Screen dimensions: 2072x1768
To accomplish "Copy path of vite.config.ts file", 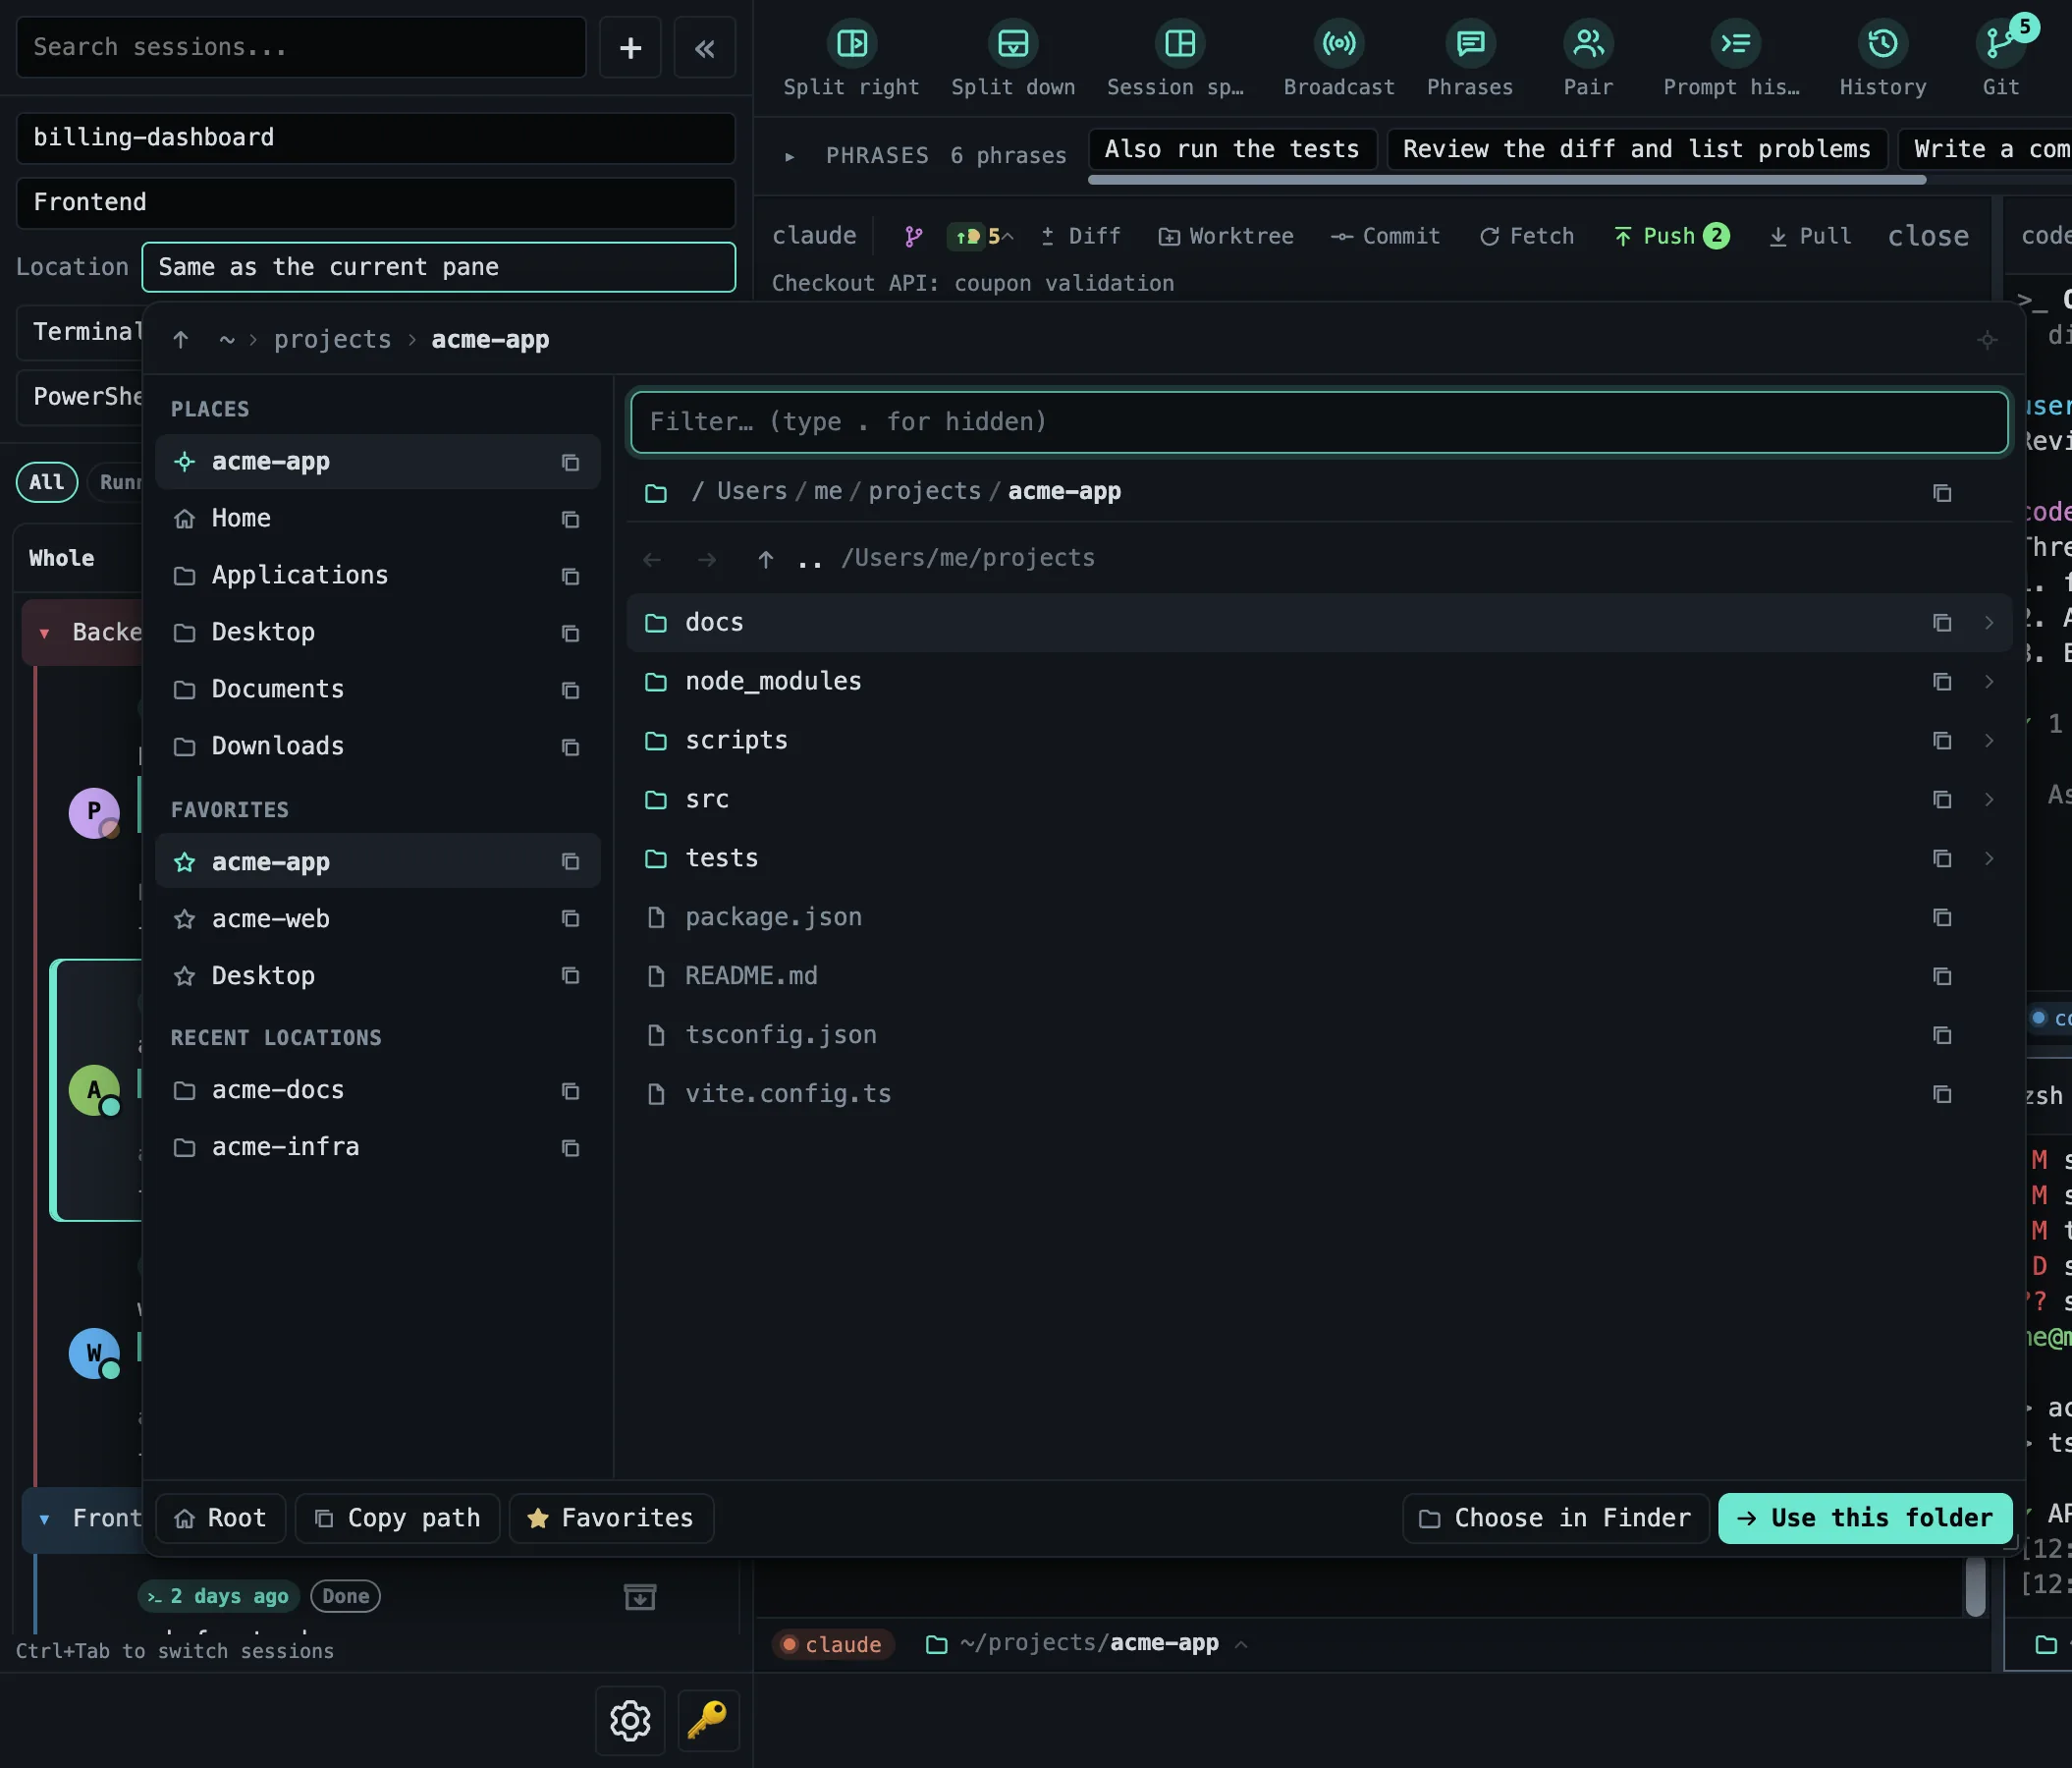I will (1941, 1094).
